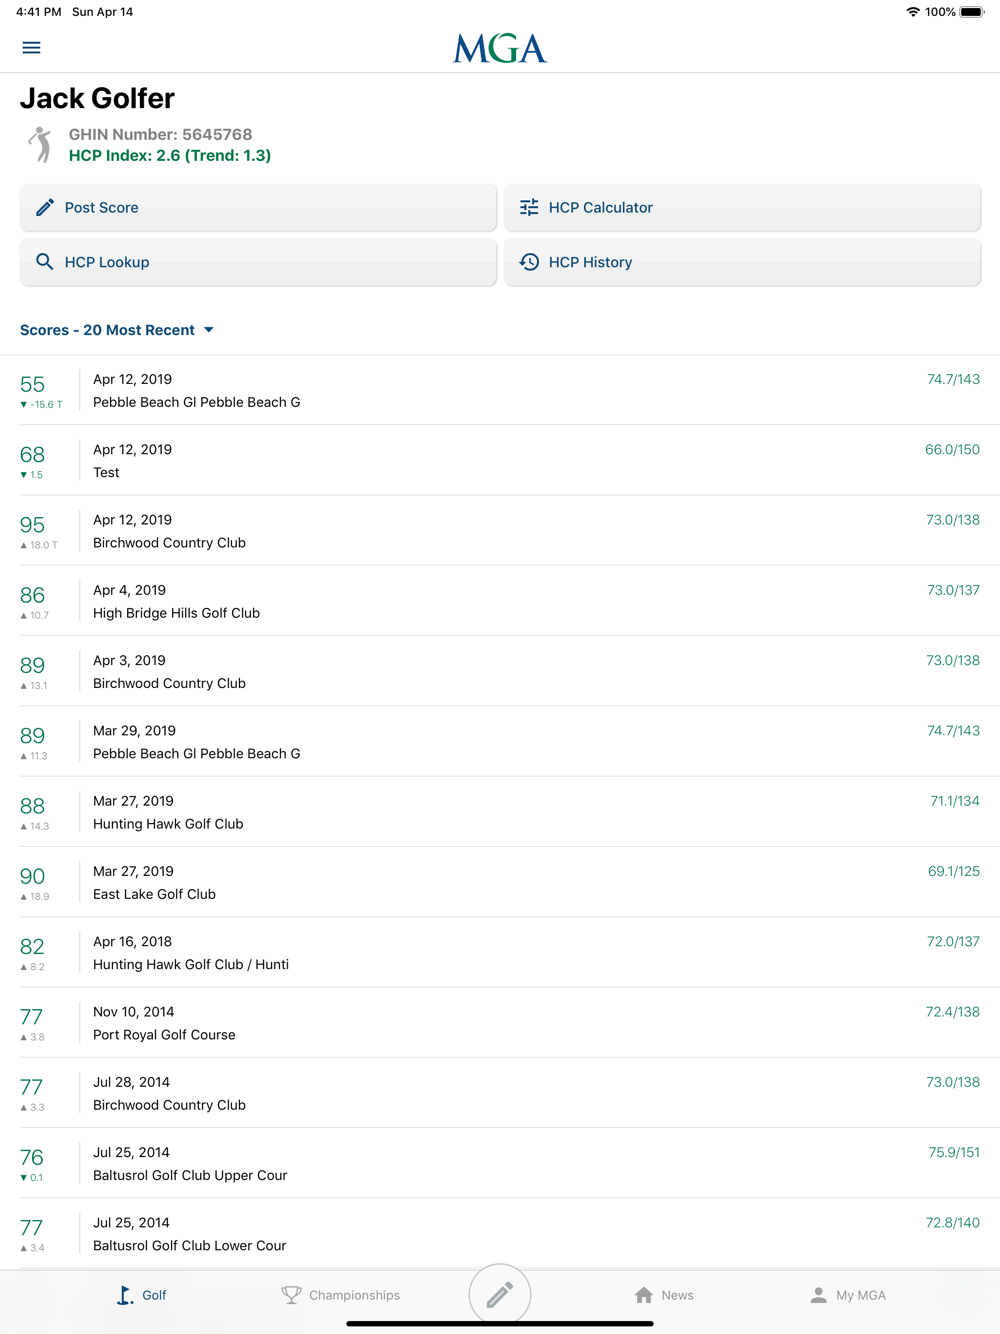The width and height of the screenshot is (1000, 1334).
Task: Tap the golfer silhouette profile icon
Action: click(40, 145)
